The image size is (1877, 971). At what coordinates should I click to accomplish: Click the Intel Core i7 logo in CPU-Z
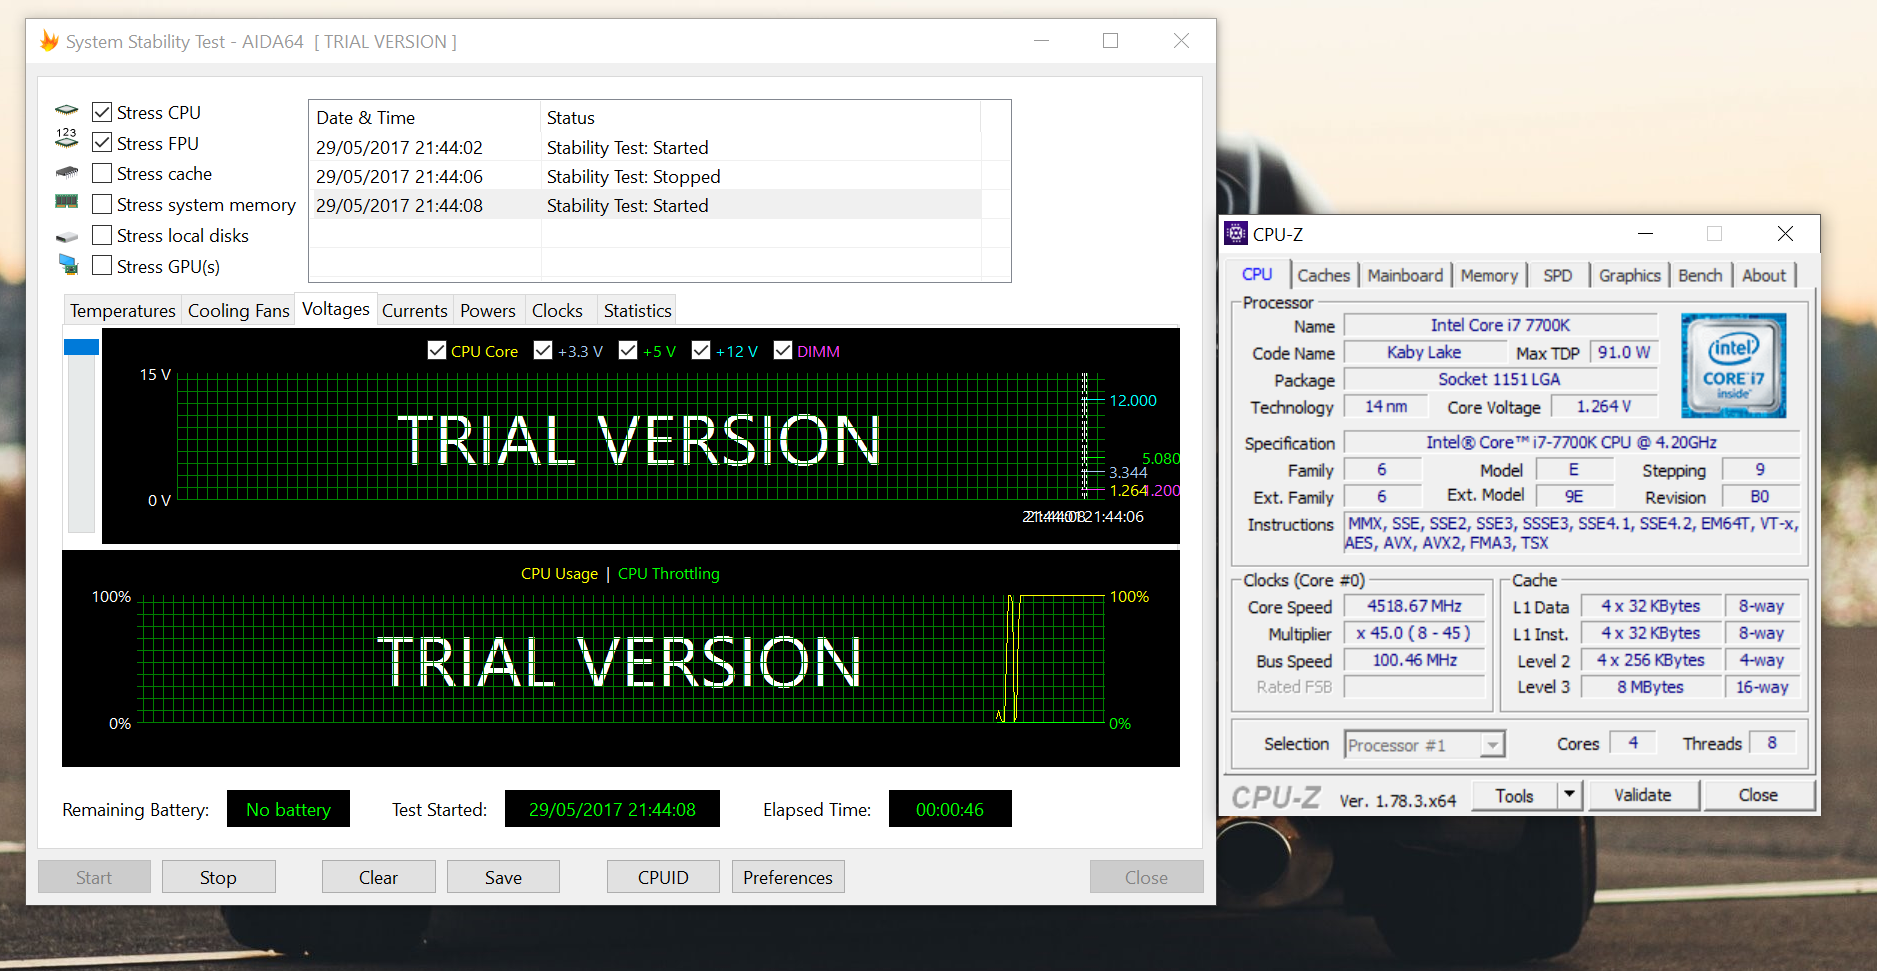tap(1733, 365)
